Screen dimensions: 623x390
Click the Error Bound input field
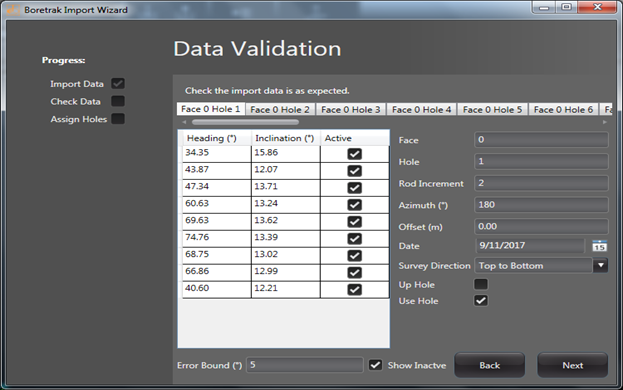click(x=305, y=365)
